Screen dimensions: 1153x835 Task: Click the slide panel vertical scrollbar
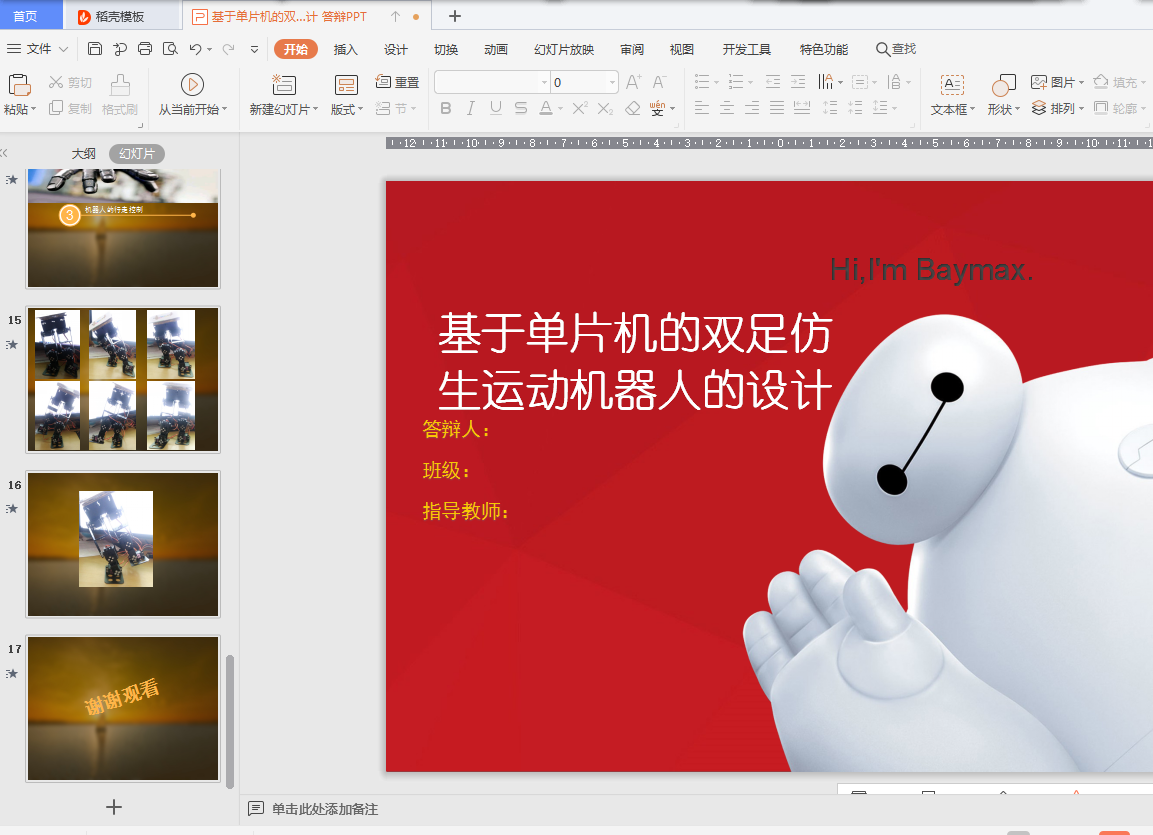pyautogui.click(x=229, y=720)
